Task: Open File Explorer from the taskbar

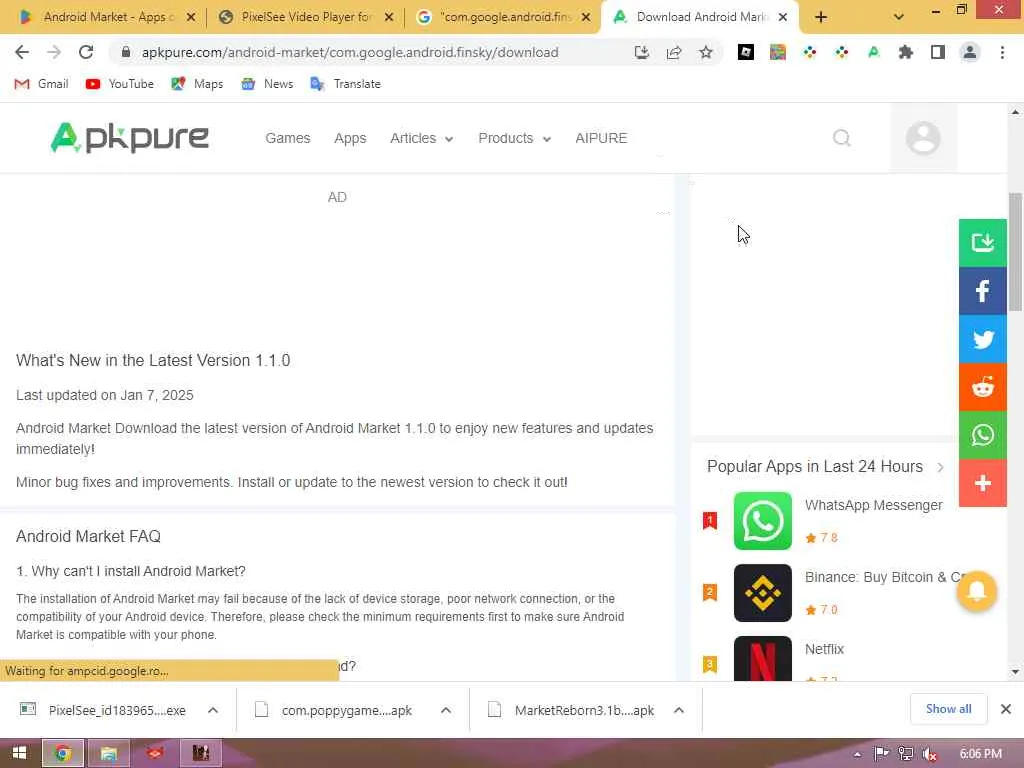Action: (x=108, y=753)
